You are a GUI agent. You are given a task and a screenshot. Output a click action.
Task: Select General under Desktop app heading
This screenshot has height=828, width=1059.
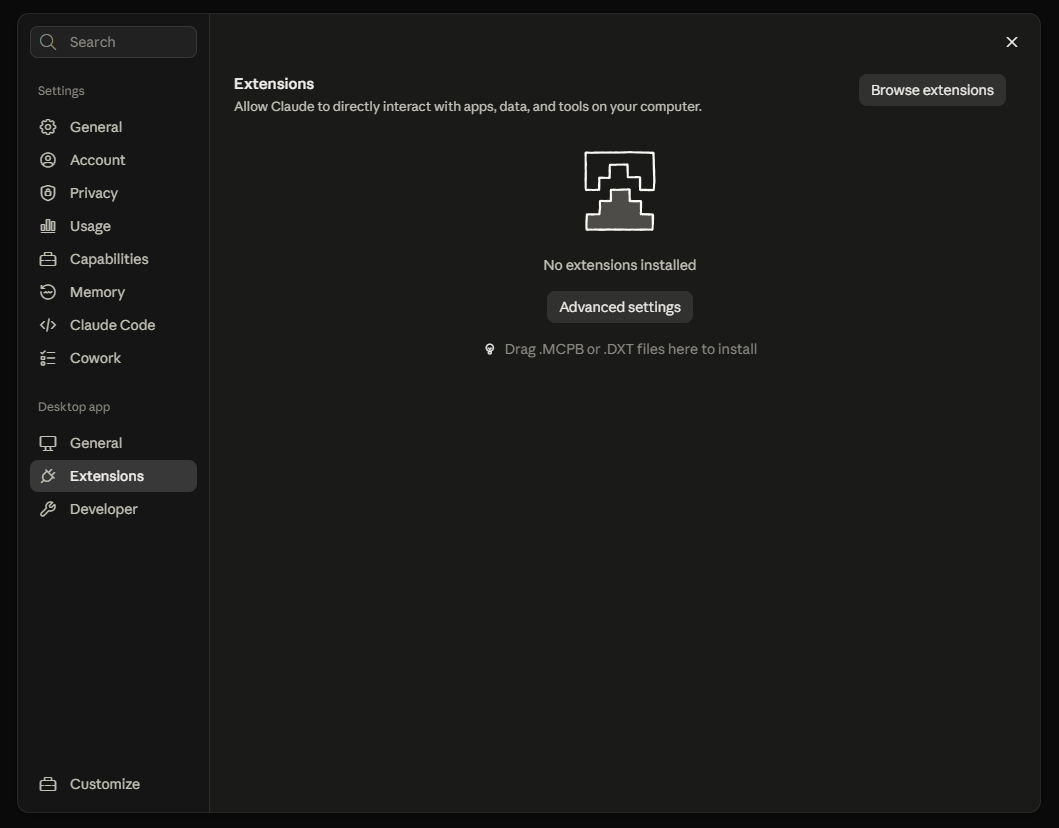click(x=113, y=443)
